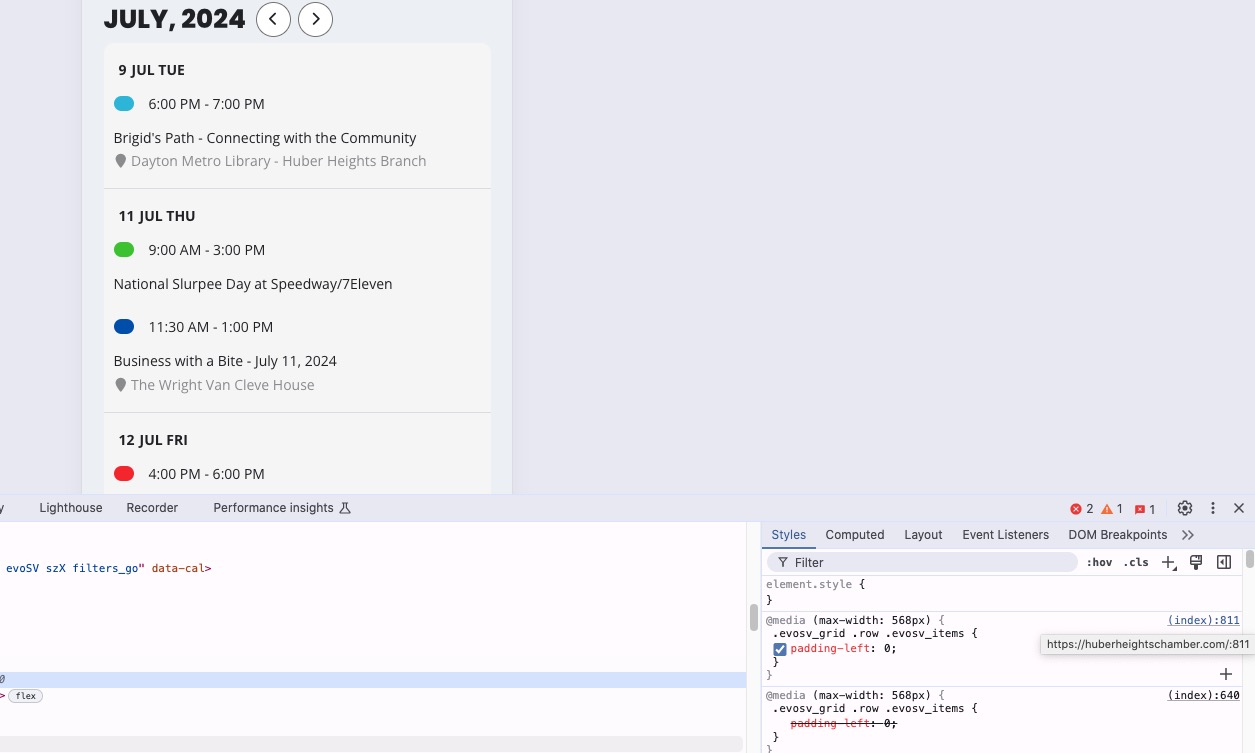Click the 9:00 AM - 3:00 PM time
This screenshot has height=753, width=1255.
point(207,250)
